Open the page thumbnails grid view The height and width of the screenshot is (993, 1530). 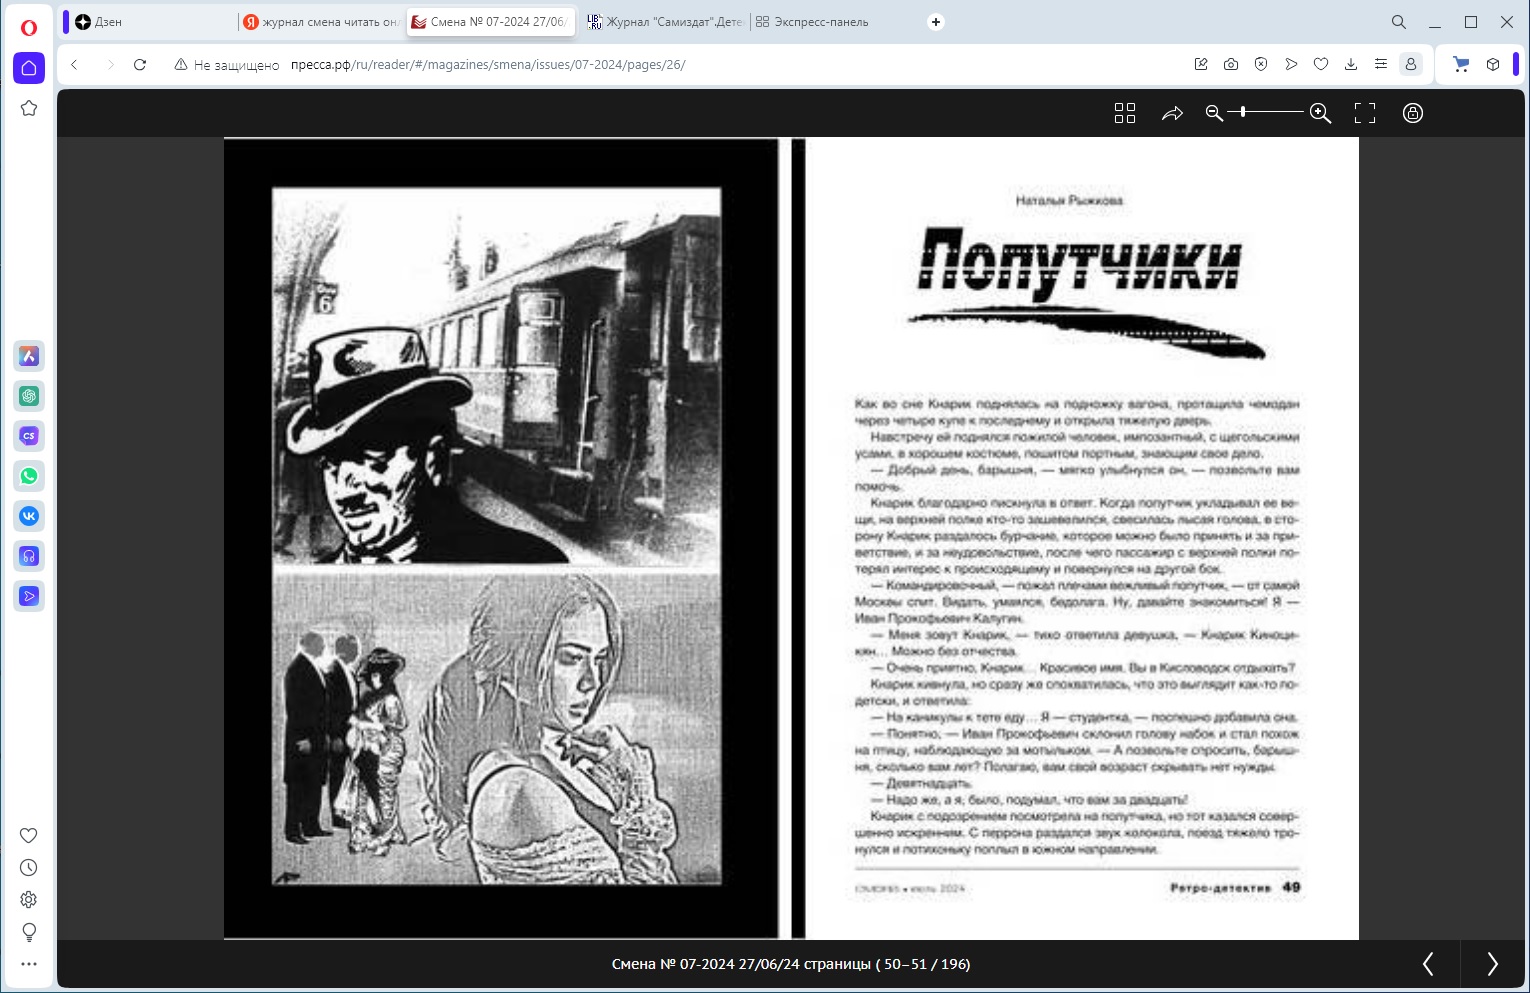[1125, 113]
